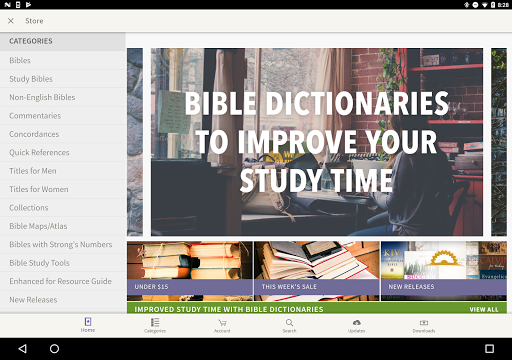Screen dimensions: 512x360
Task: Tap the Android back navigation button
Action: coord(22,349)
